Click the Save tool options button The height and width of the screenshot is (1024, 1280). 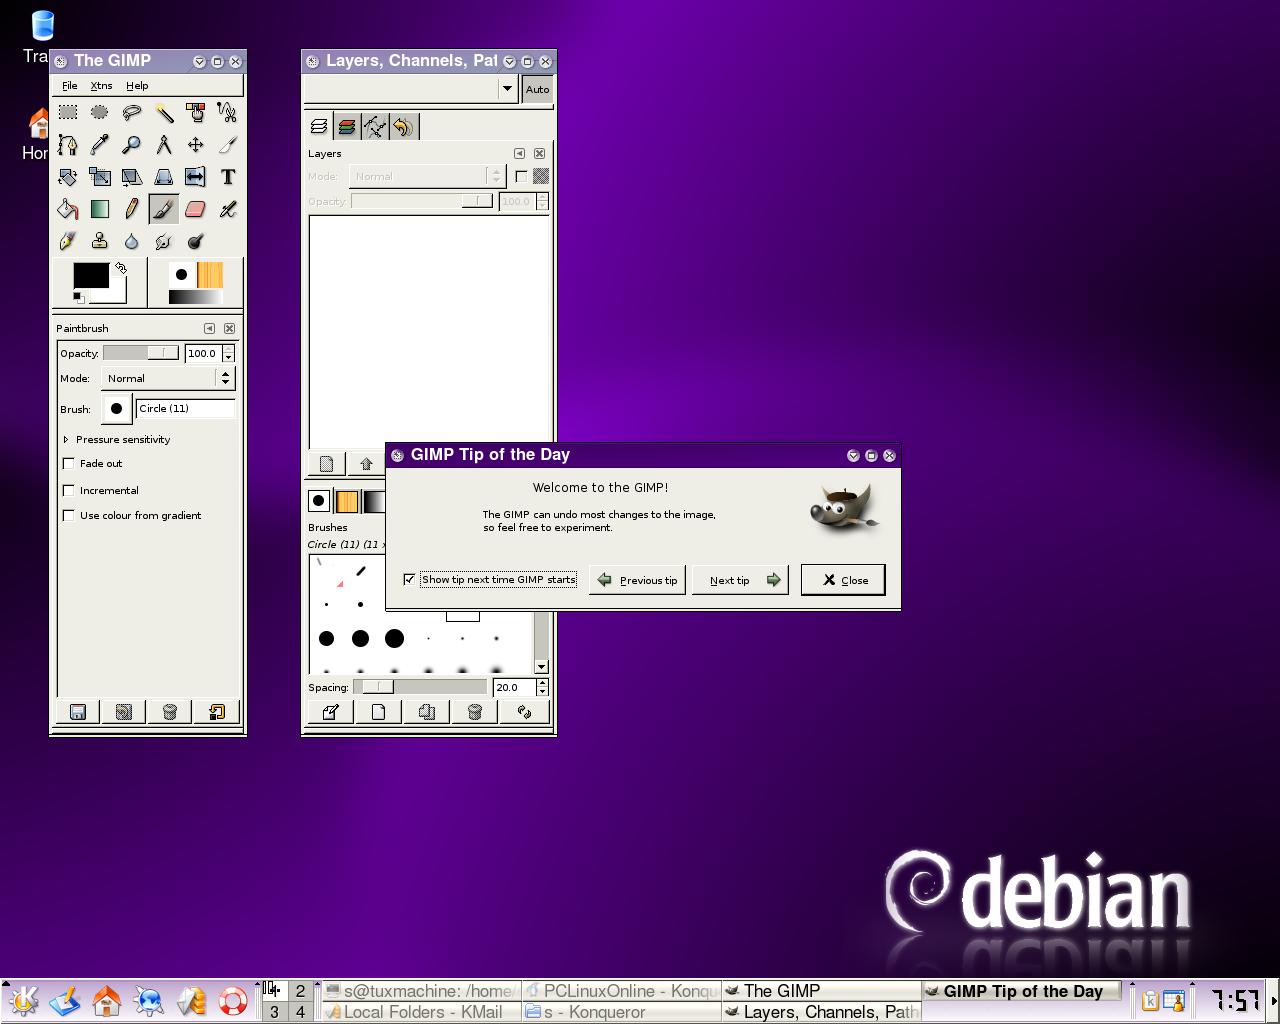point(78,712)
